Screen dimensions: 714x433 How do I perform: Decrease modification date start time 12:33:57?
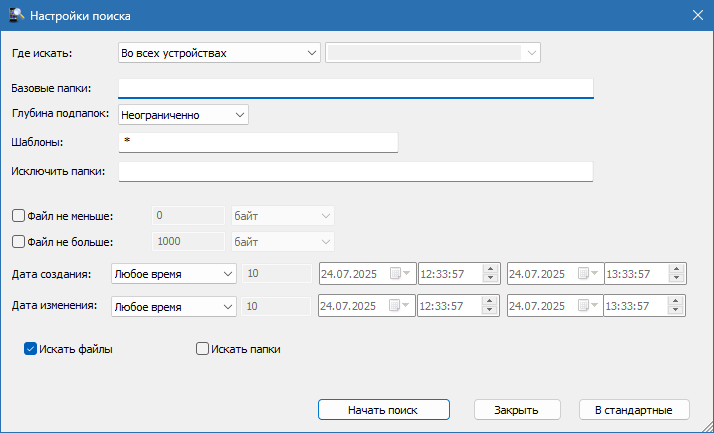pyautogui.click(x=490, y=310)
